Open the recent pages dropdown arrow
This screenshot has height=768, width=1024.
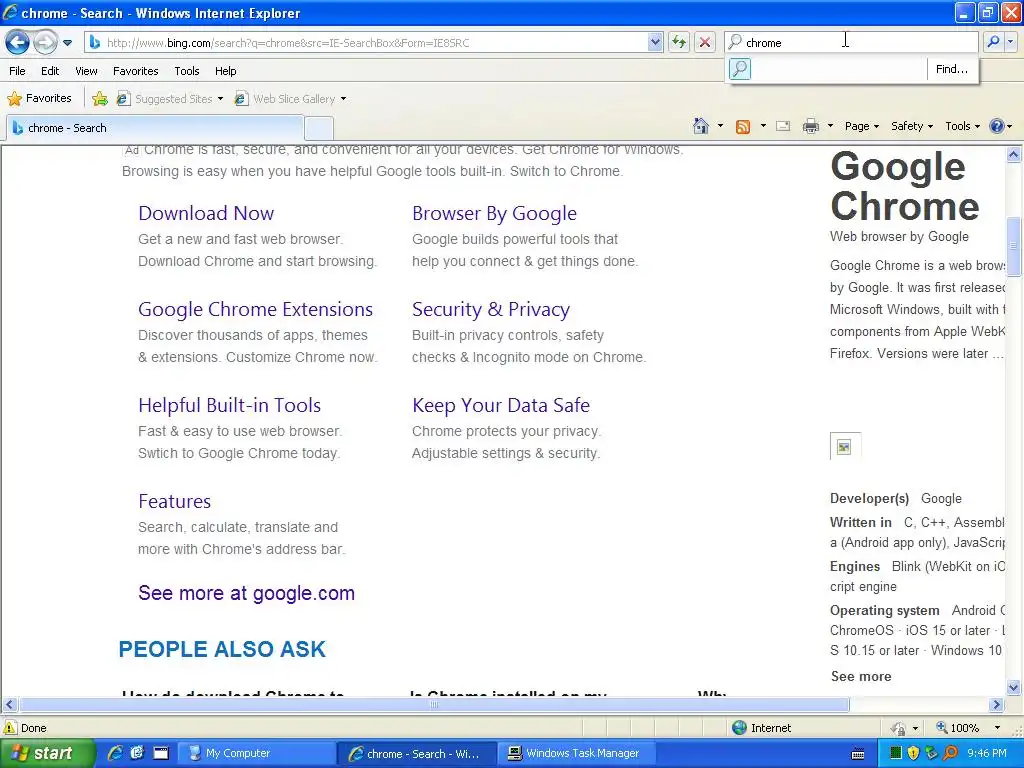point(67,44)
